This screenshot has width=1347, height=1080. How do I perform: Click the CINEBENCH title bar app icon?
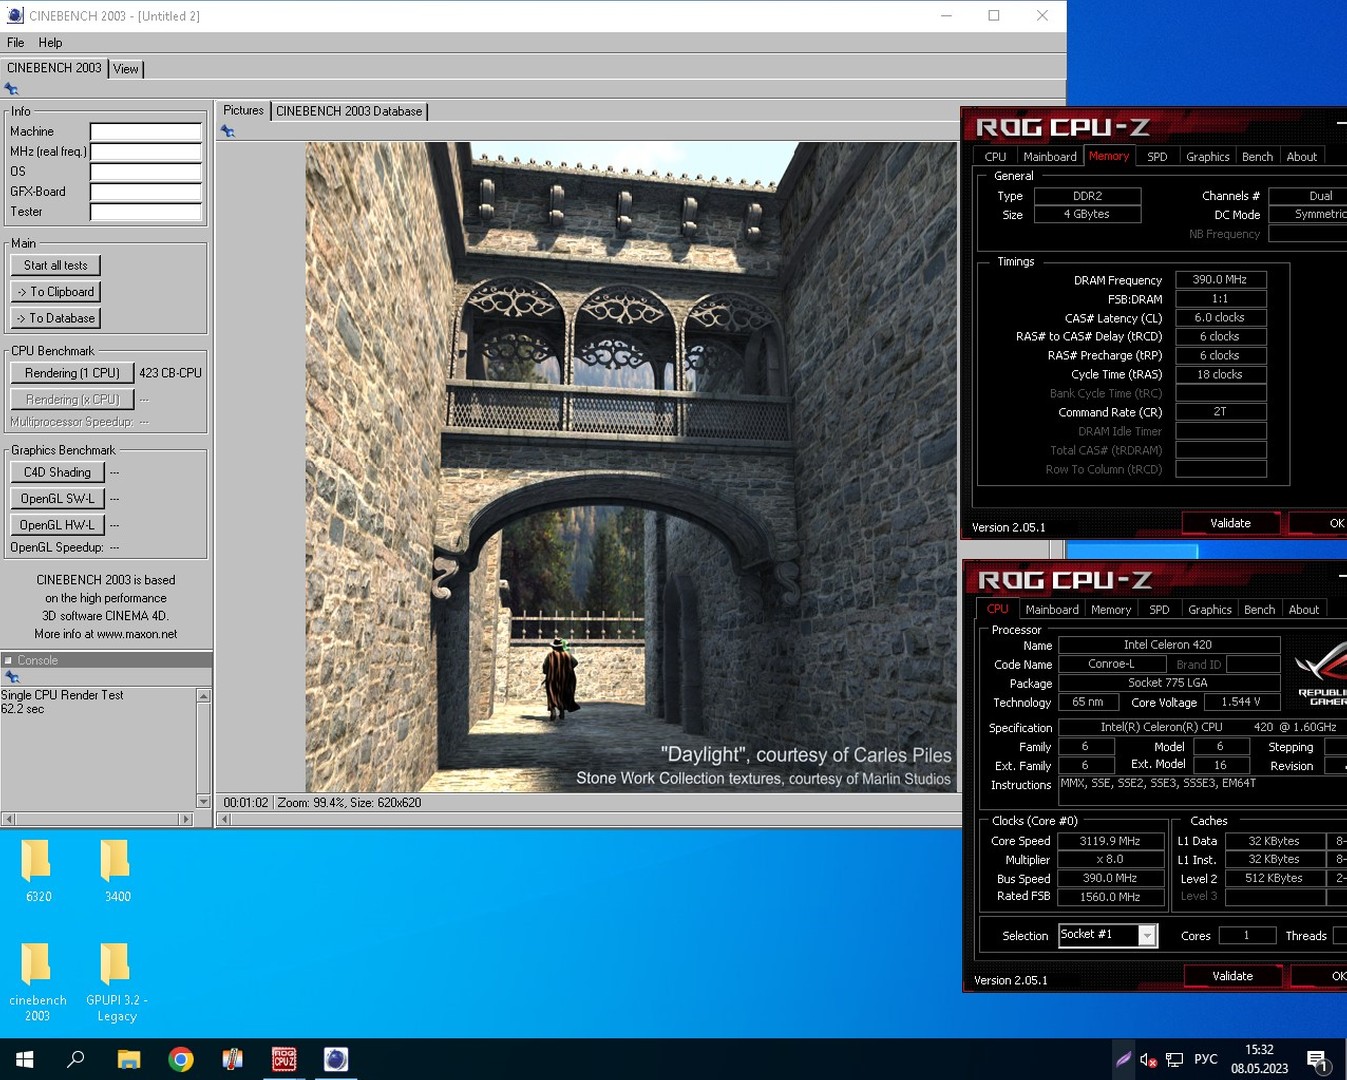(x=15, y=15)
